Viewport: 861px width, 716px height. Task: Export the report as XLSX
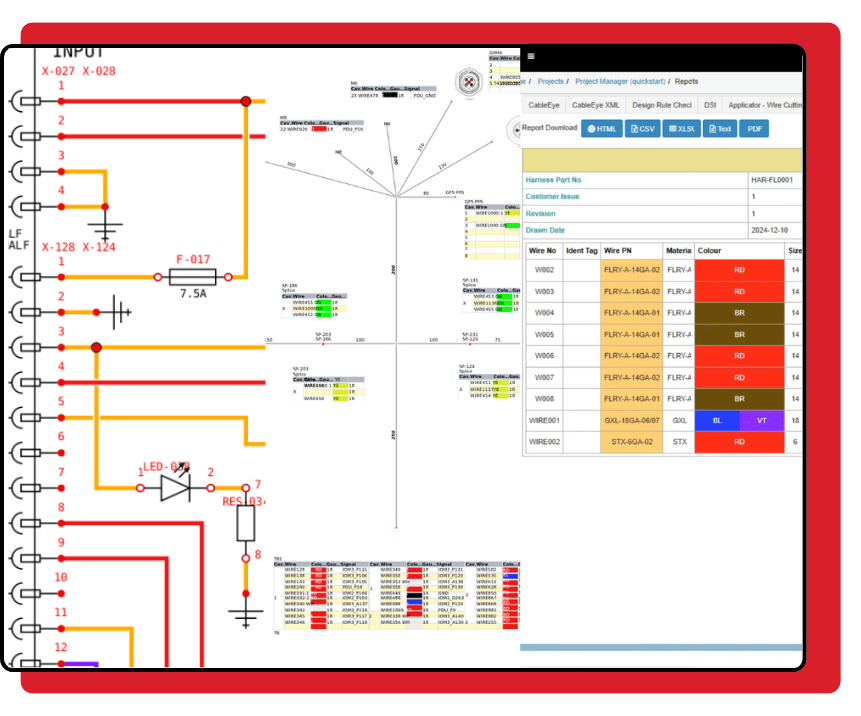680,129
